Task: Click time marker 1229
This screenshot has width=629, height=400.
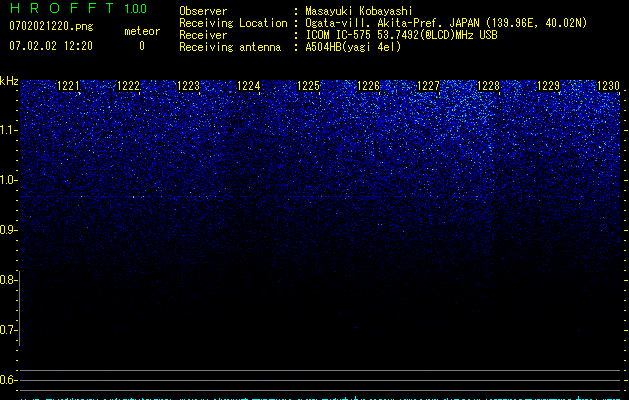Action: tap(548, 86)
